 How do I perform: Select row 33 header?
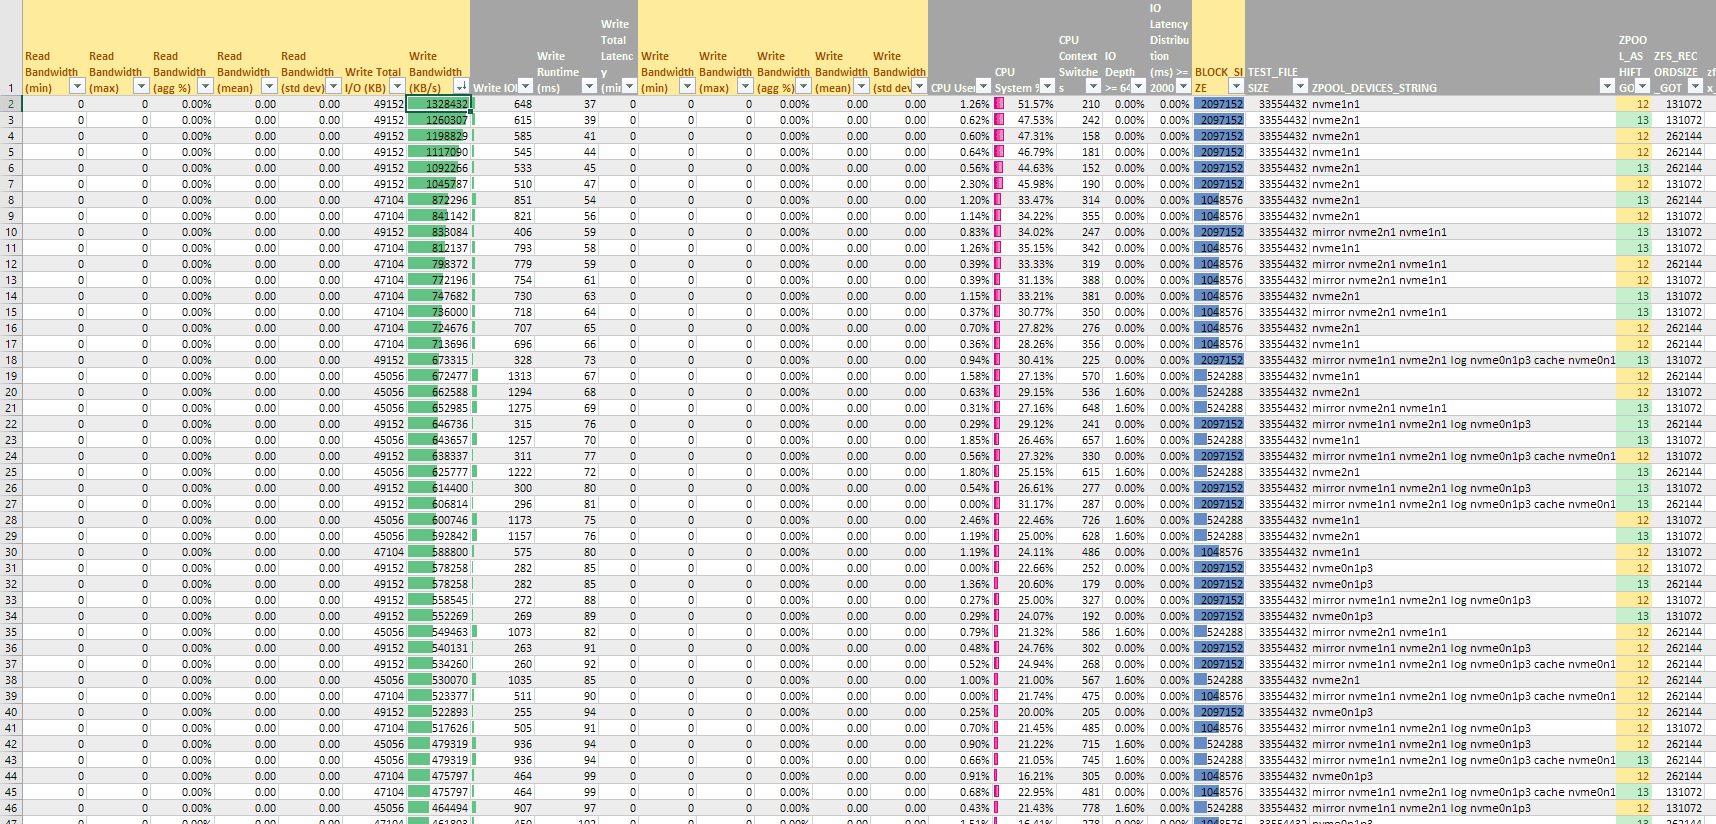[11, 600]
